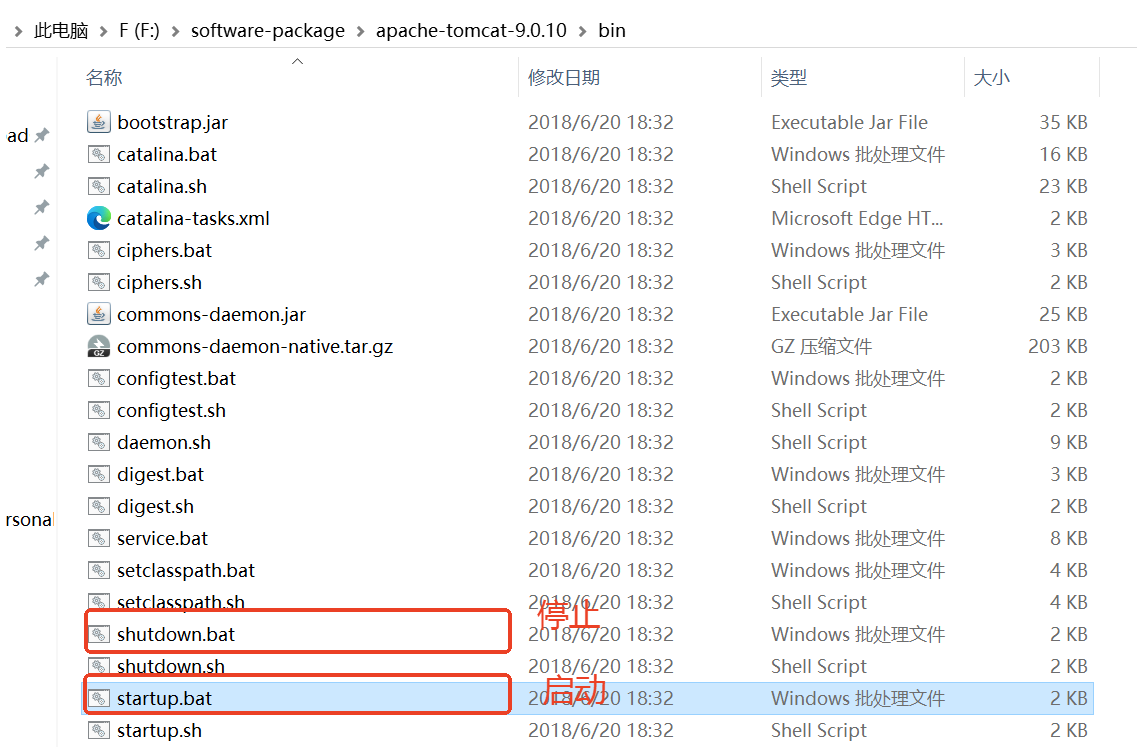Go to F (F:) drive in breadcrumb
The width and height of the screenshot is (1137, 747).
[139, 30]
